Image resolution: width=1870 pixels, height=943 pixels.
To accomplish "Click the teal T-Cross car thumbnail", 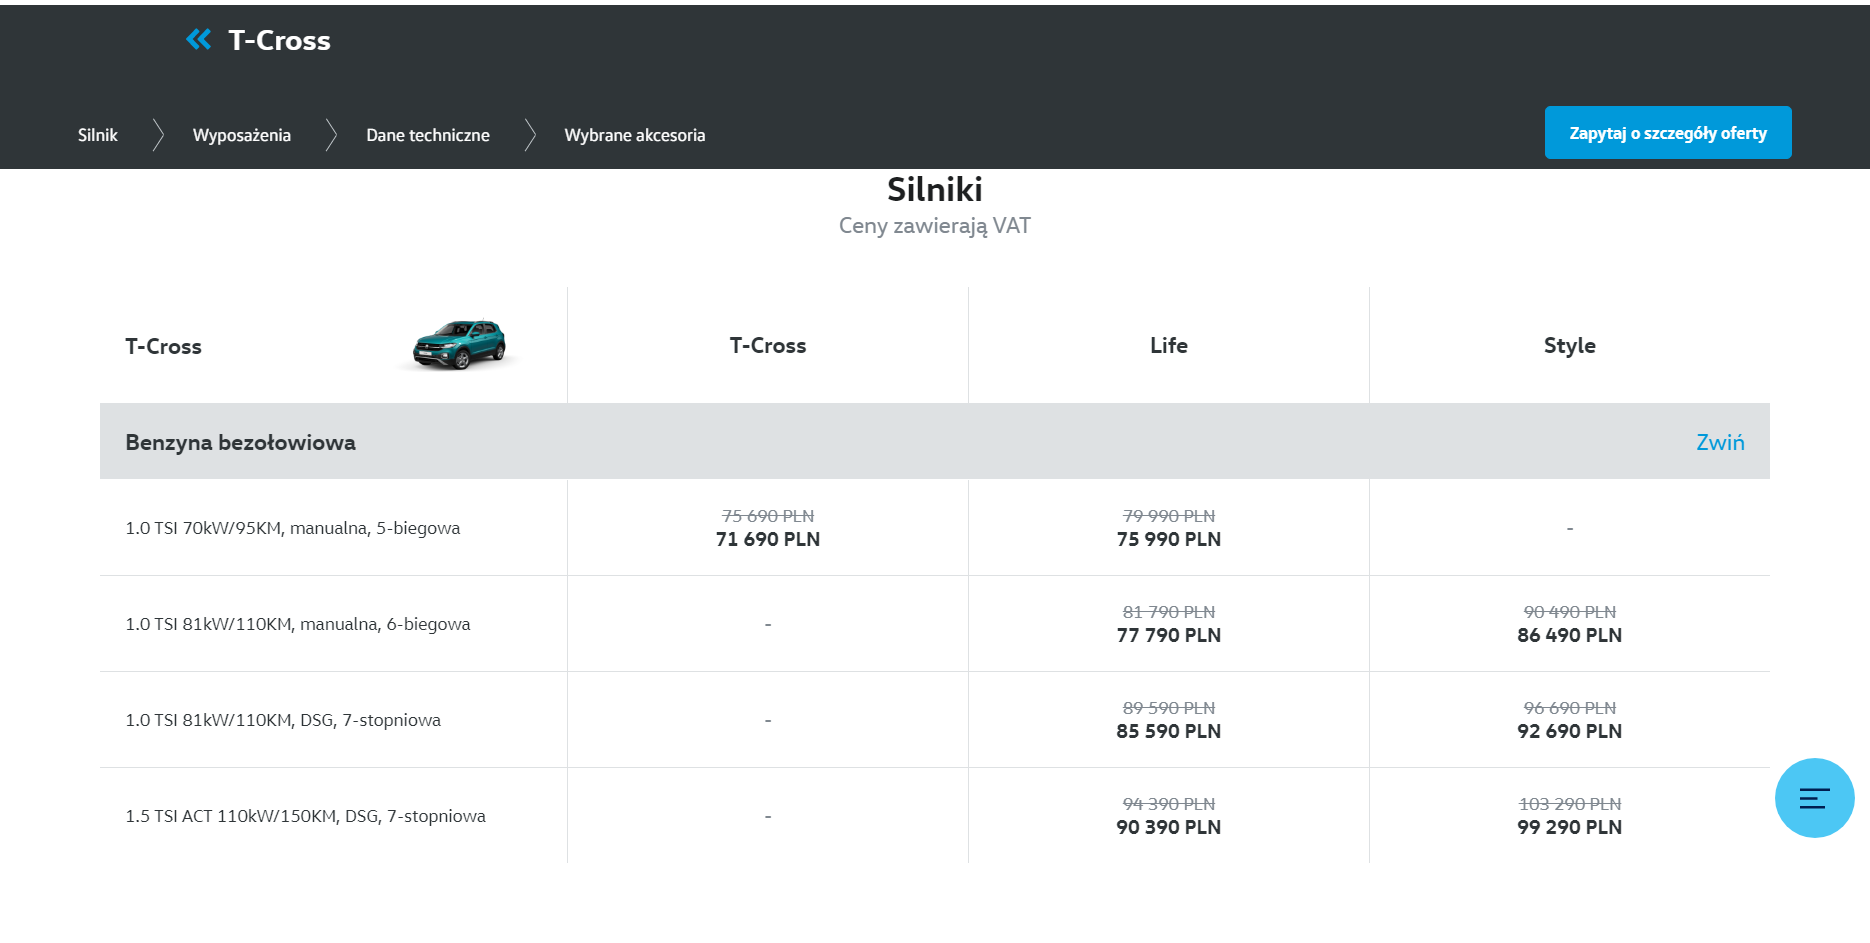I will 460,345.
